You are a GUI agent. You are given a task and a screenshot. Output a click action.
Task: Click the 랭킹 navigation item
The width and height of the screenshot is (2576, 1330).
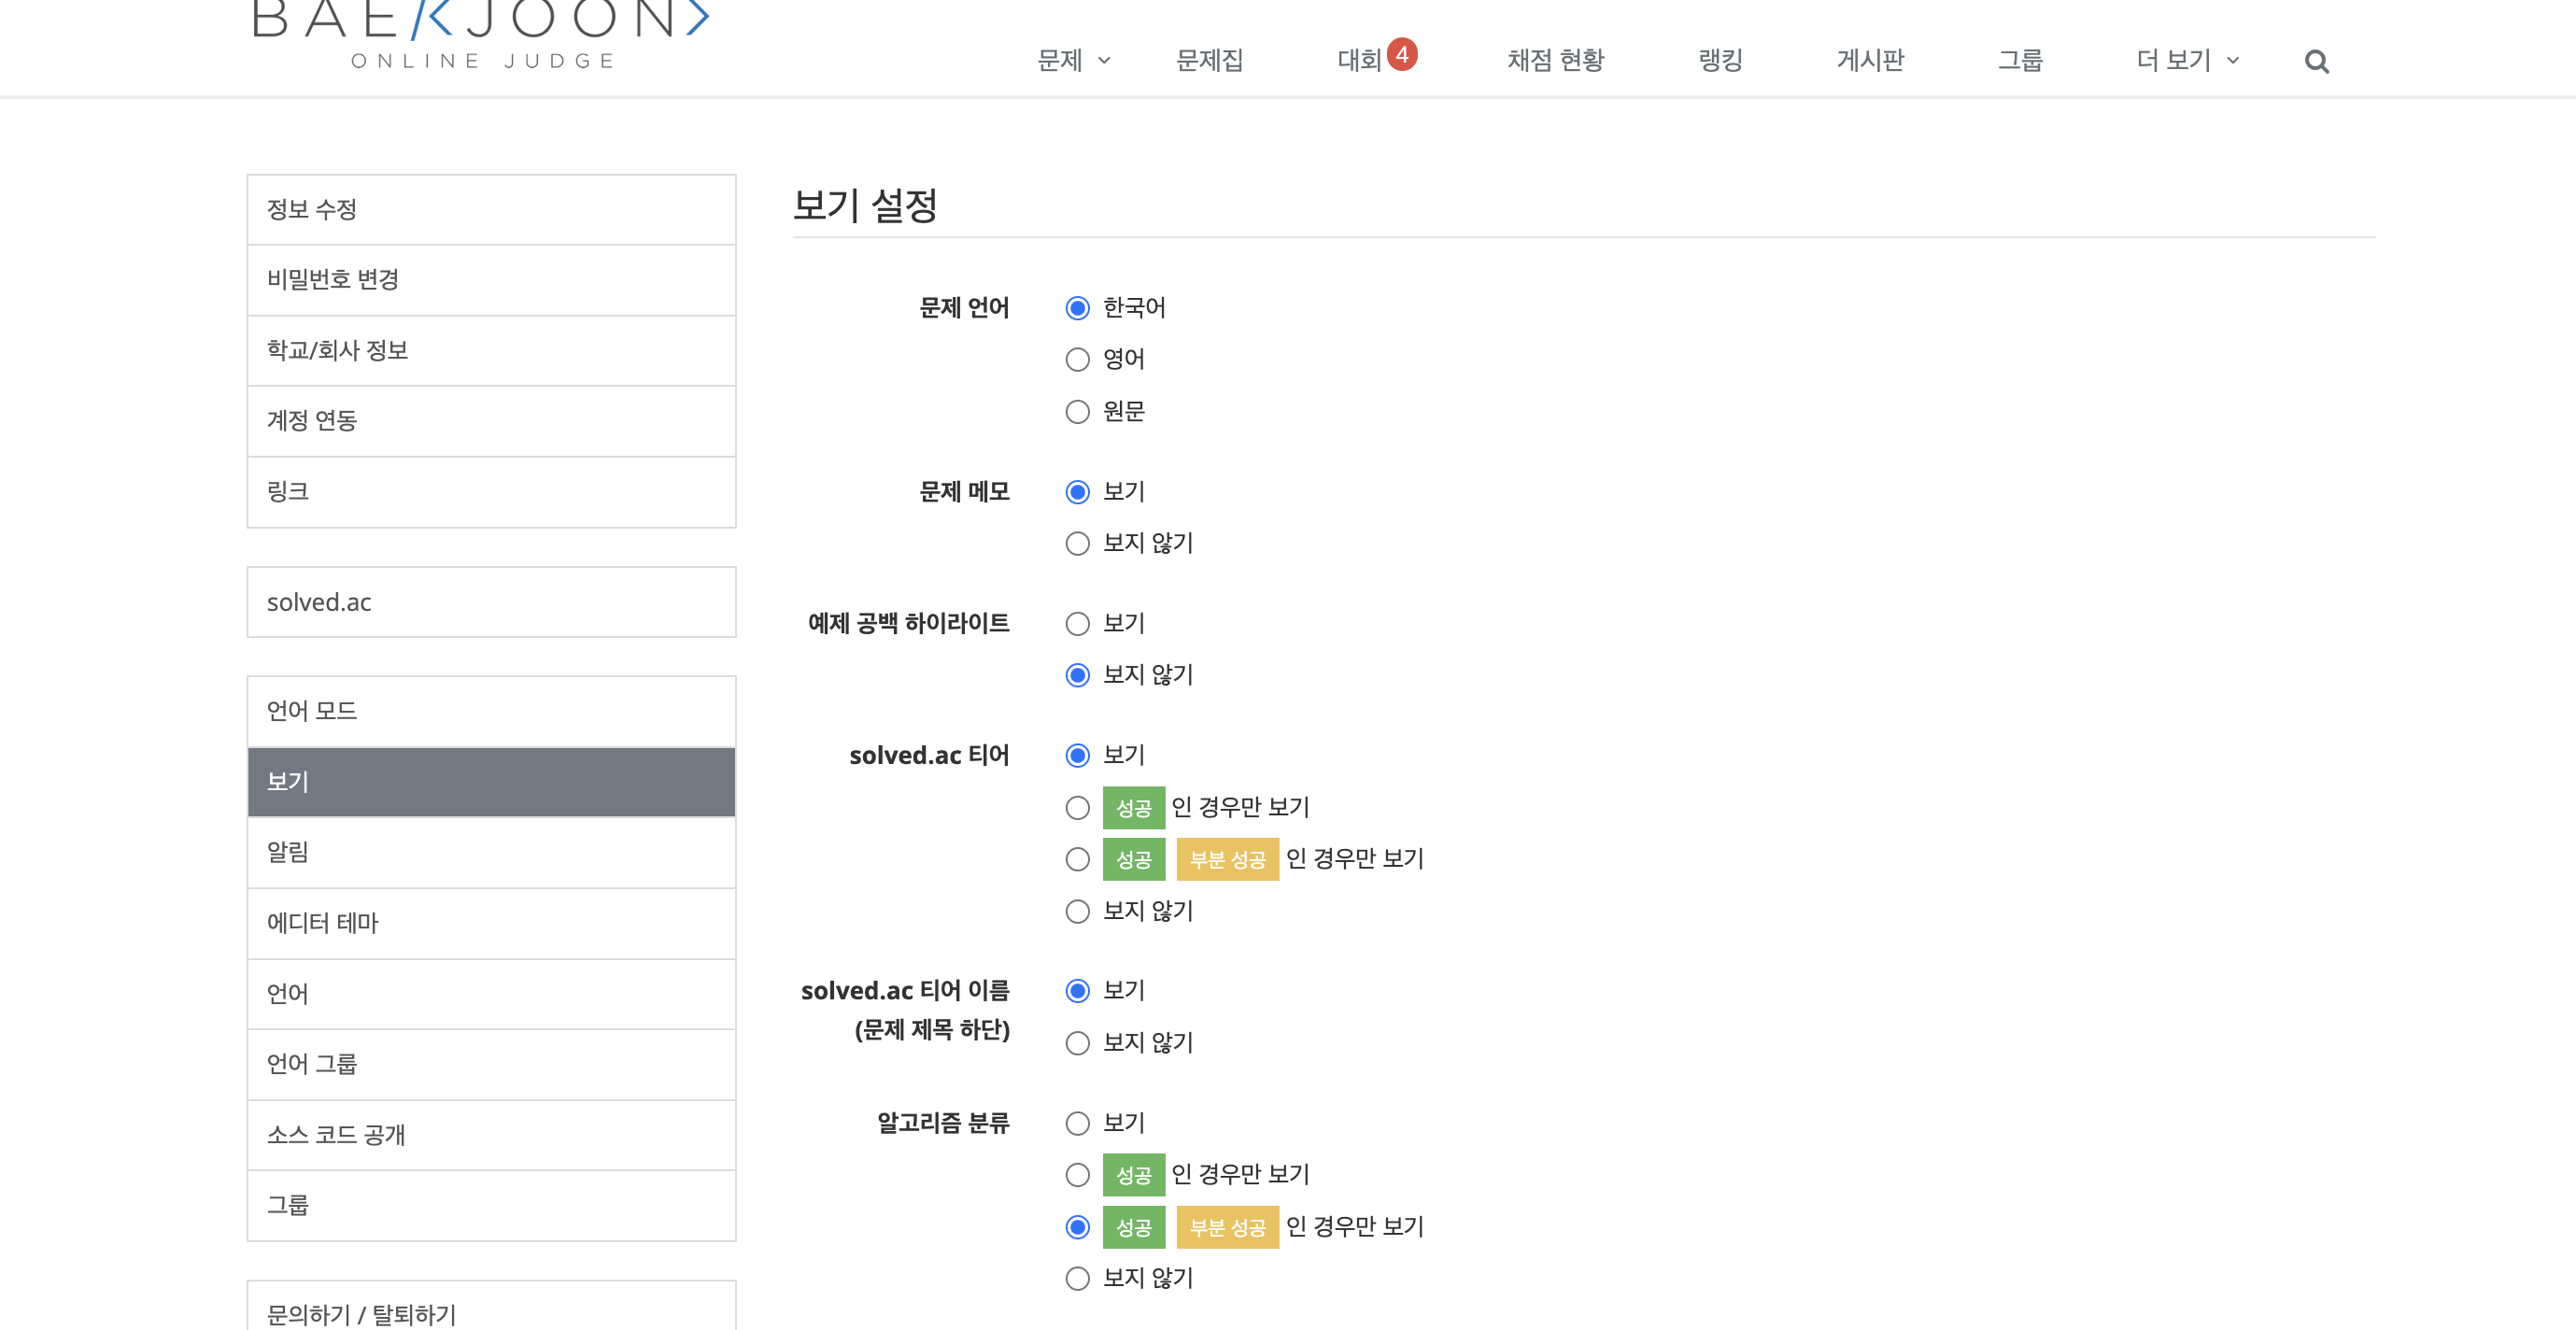(1719, 61)
